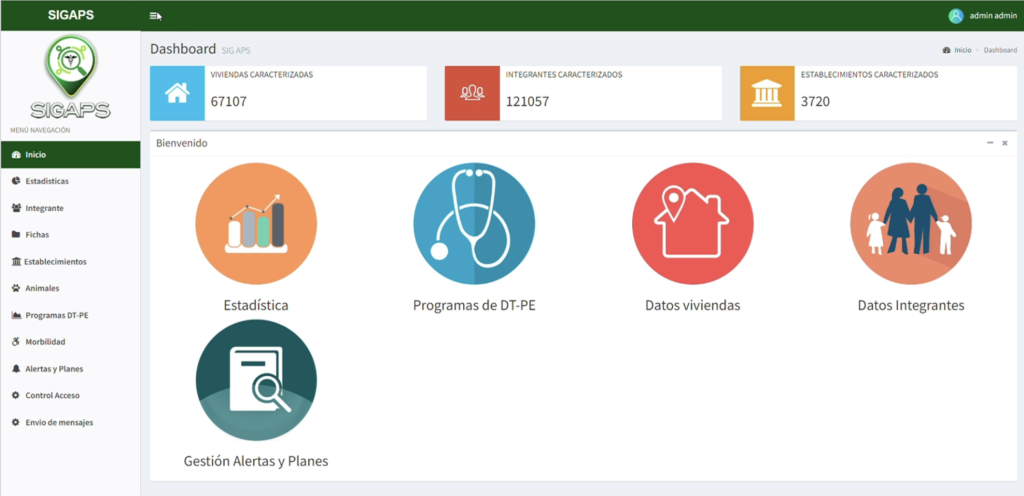Image resolution: width=1024 pixels, height=496 pixels.
Task: Click the red Integrantes Caracterizados people icon
Action: [472, 94]
